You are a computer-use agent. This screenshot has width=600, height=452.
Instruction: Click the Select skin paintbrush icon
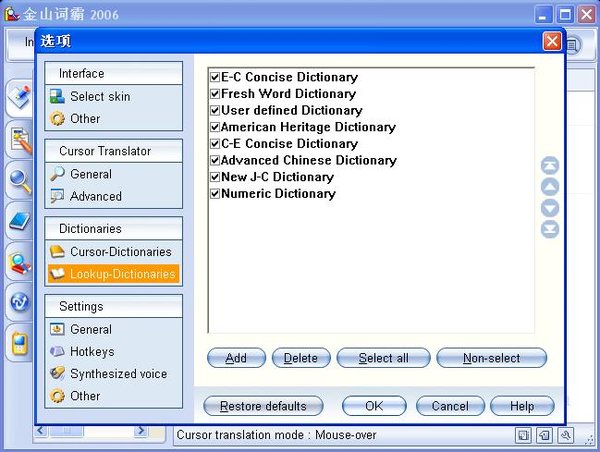pyautogui.click(x=58, y=97)
